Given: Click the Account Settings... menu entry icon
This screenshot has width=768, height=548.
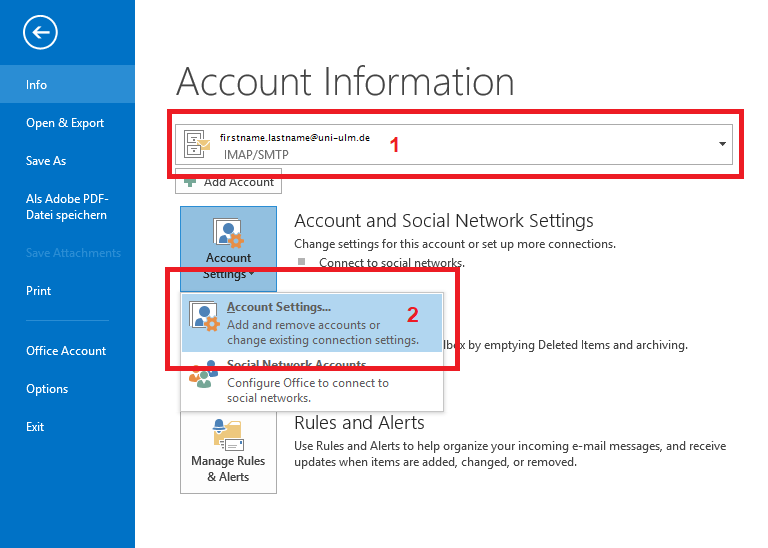Looking at the screenshot, I should click(204, 316).
